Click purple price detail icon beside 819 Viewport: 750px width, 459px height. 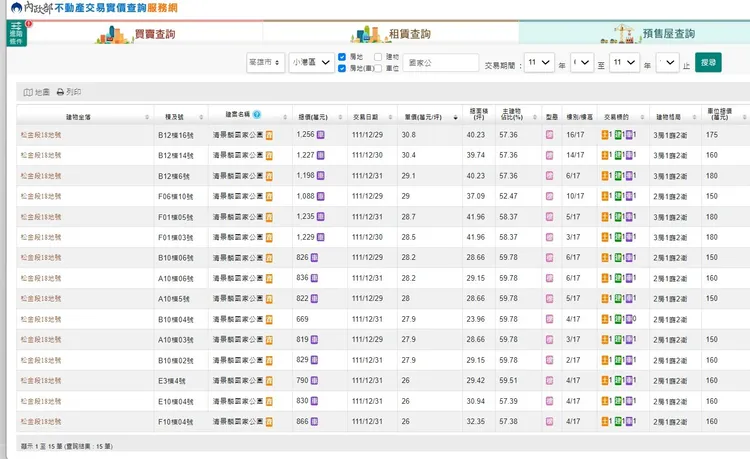coord(314,339)
